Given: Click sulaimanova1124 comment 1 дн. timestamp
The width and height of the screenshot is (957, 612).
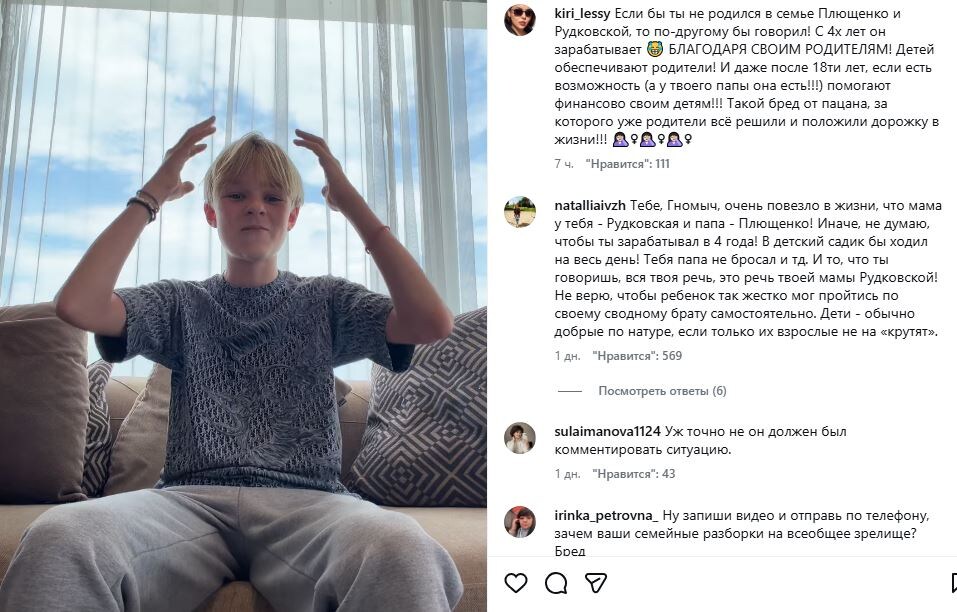Looking at the screenshot, I should click(567, 474).
